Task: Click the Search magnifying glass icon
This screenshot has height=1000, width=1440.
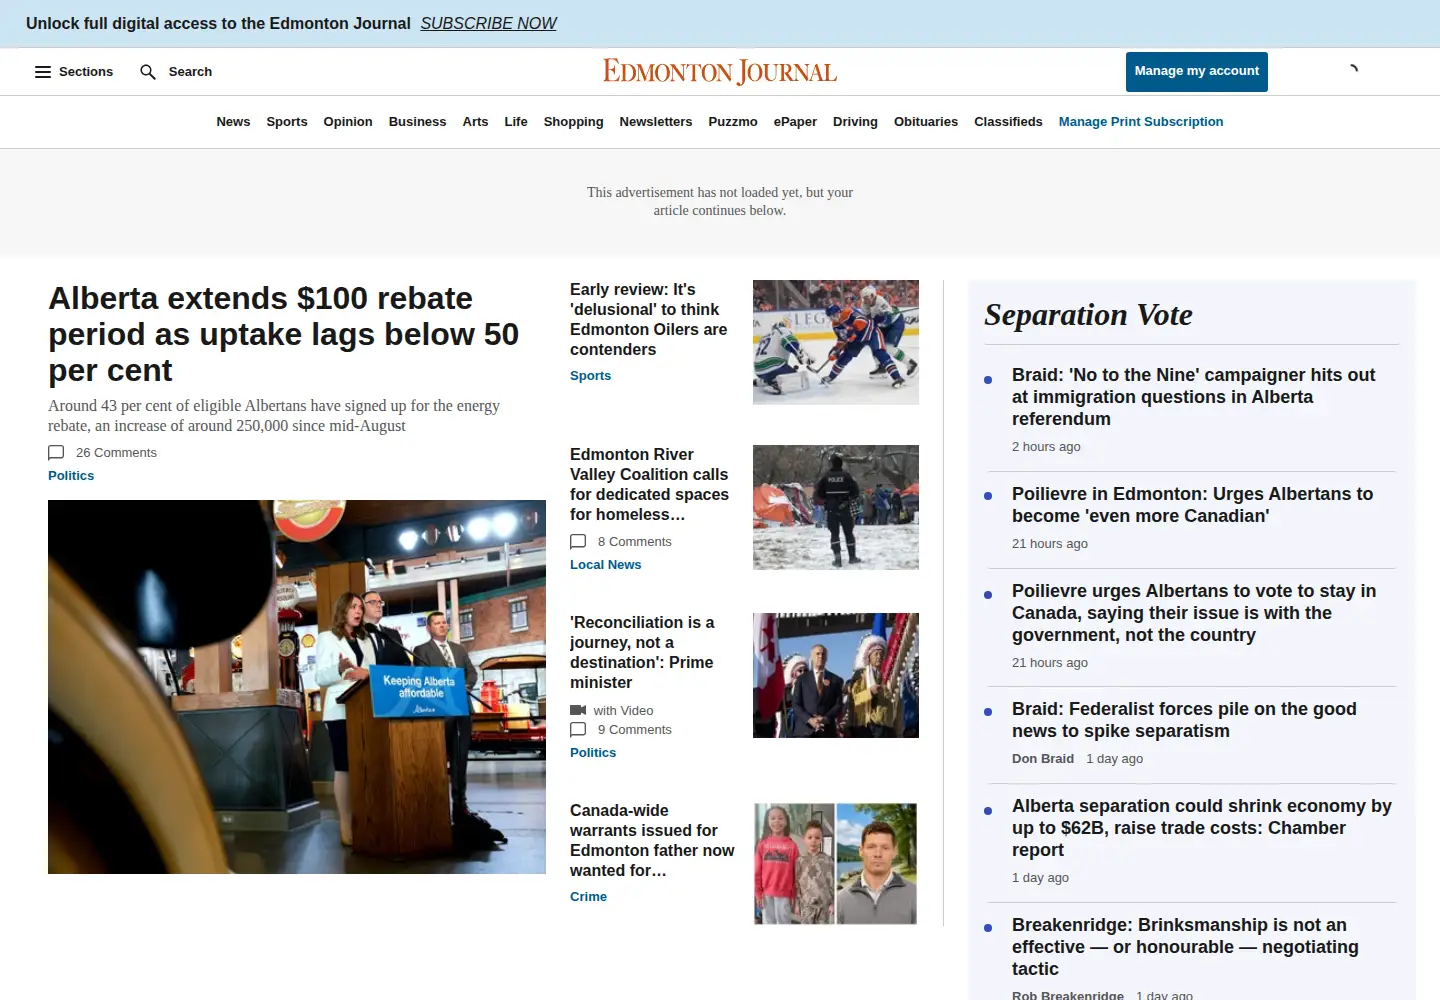Action: point(148,72)
